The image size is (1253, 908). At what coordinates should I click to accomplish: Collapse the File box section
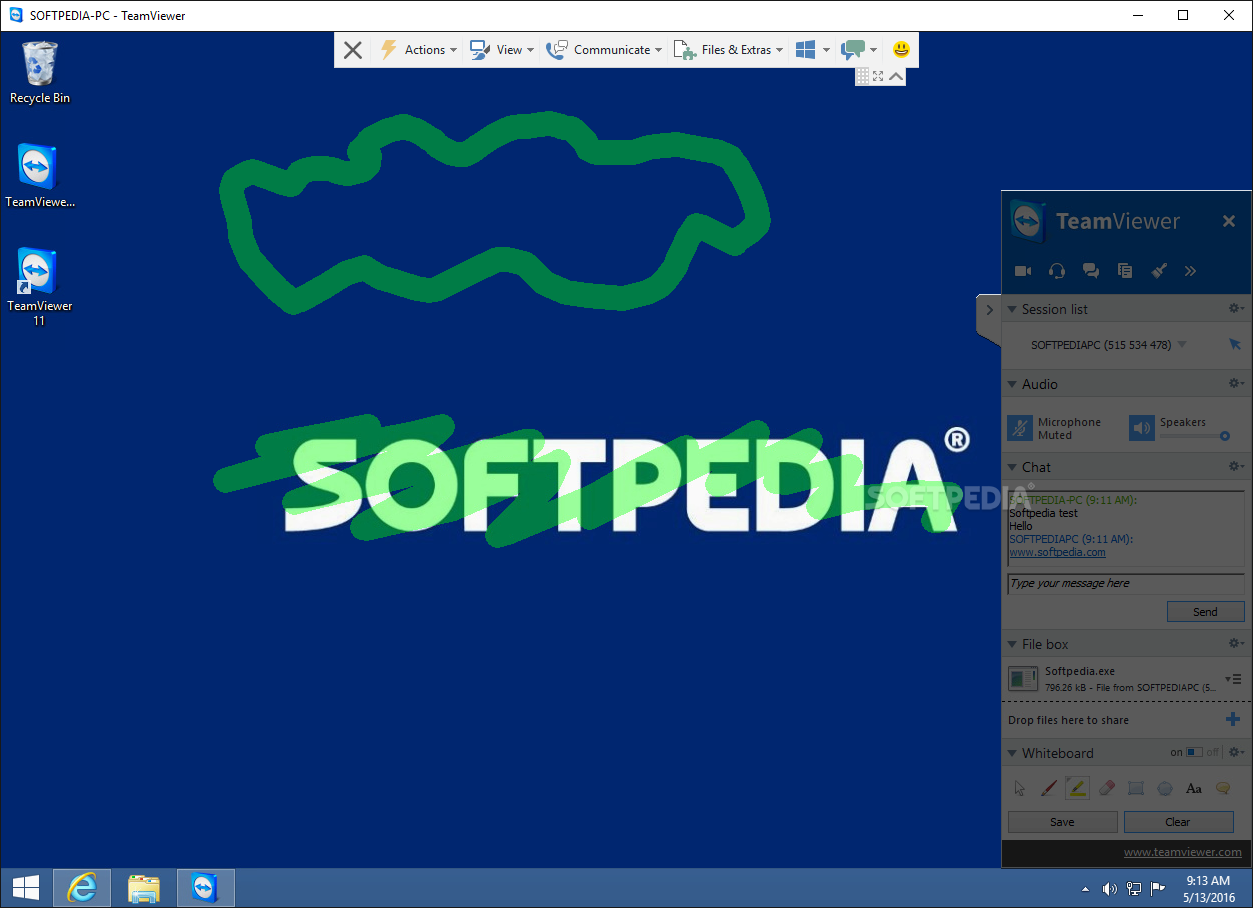point(1012,645)
